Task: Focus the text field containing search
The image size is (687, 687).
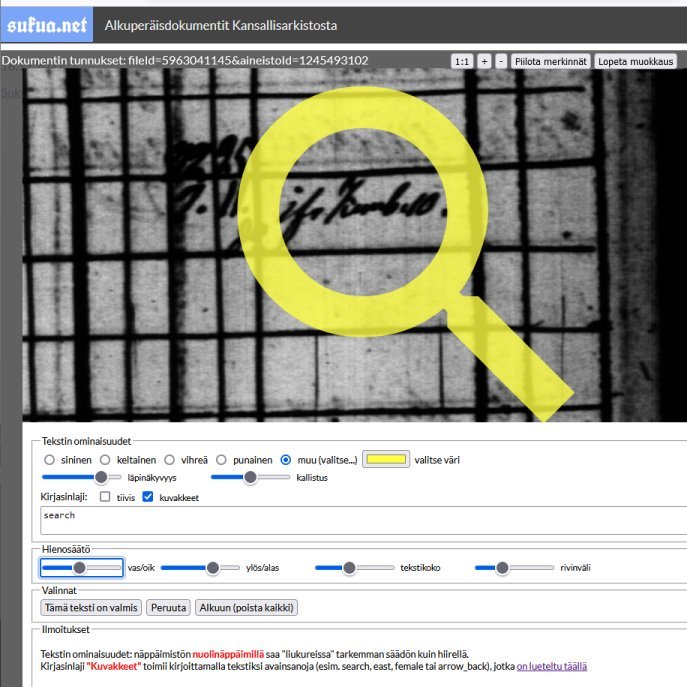Action: (x=364, y=521)
